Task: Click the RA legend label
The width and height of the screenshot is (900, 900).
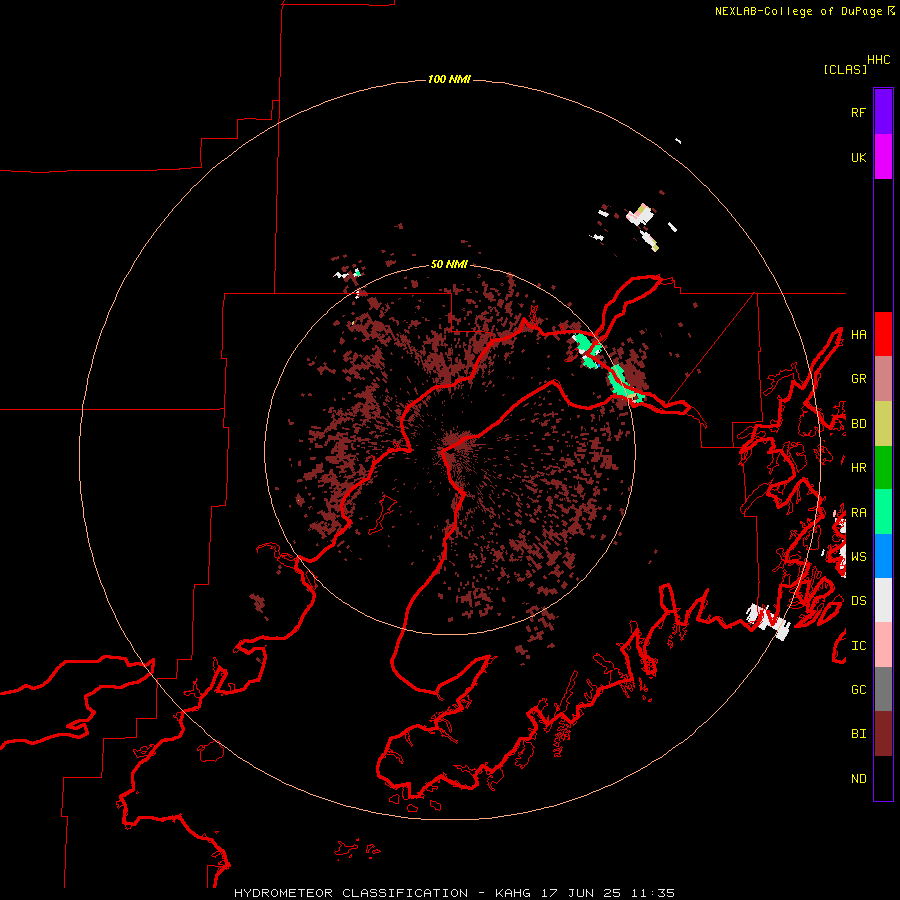Action: point(858,513)
